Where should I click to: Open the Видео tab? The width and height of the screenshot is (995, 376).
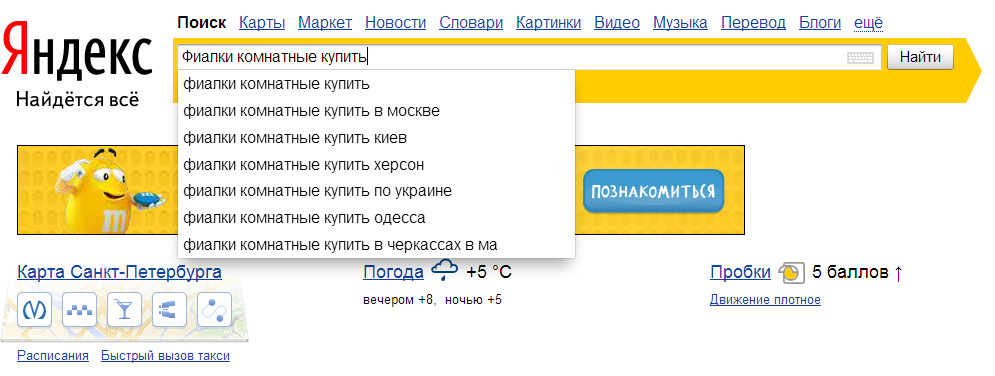617,23
